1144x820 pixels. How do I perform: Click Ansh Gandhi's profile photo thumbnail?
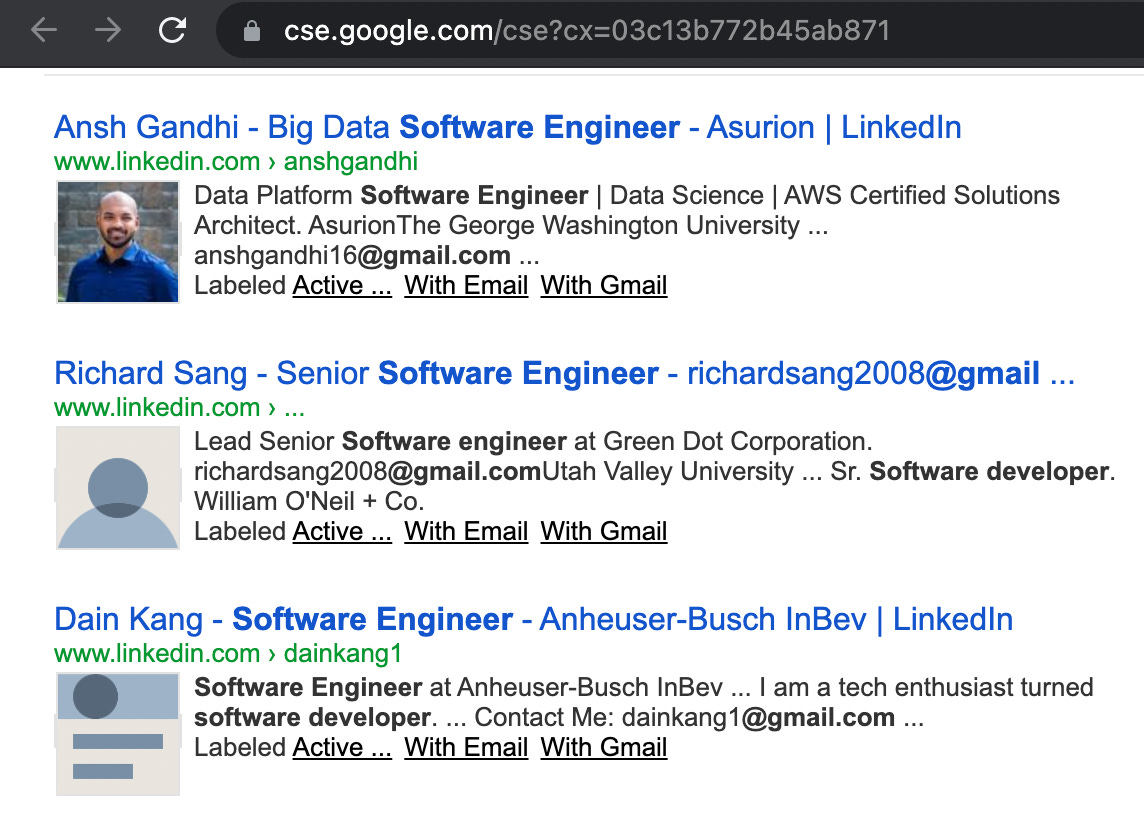(x=117, y=241)
